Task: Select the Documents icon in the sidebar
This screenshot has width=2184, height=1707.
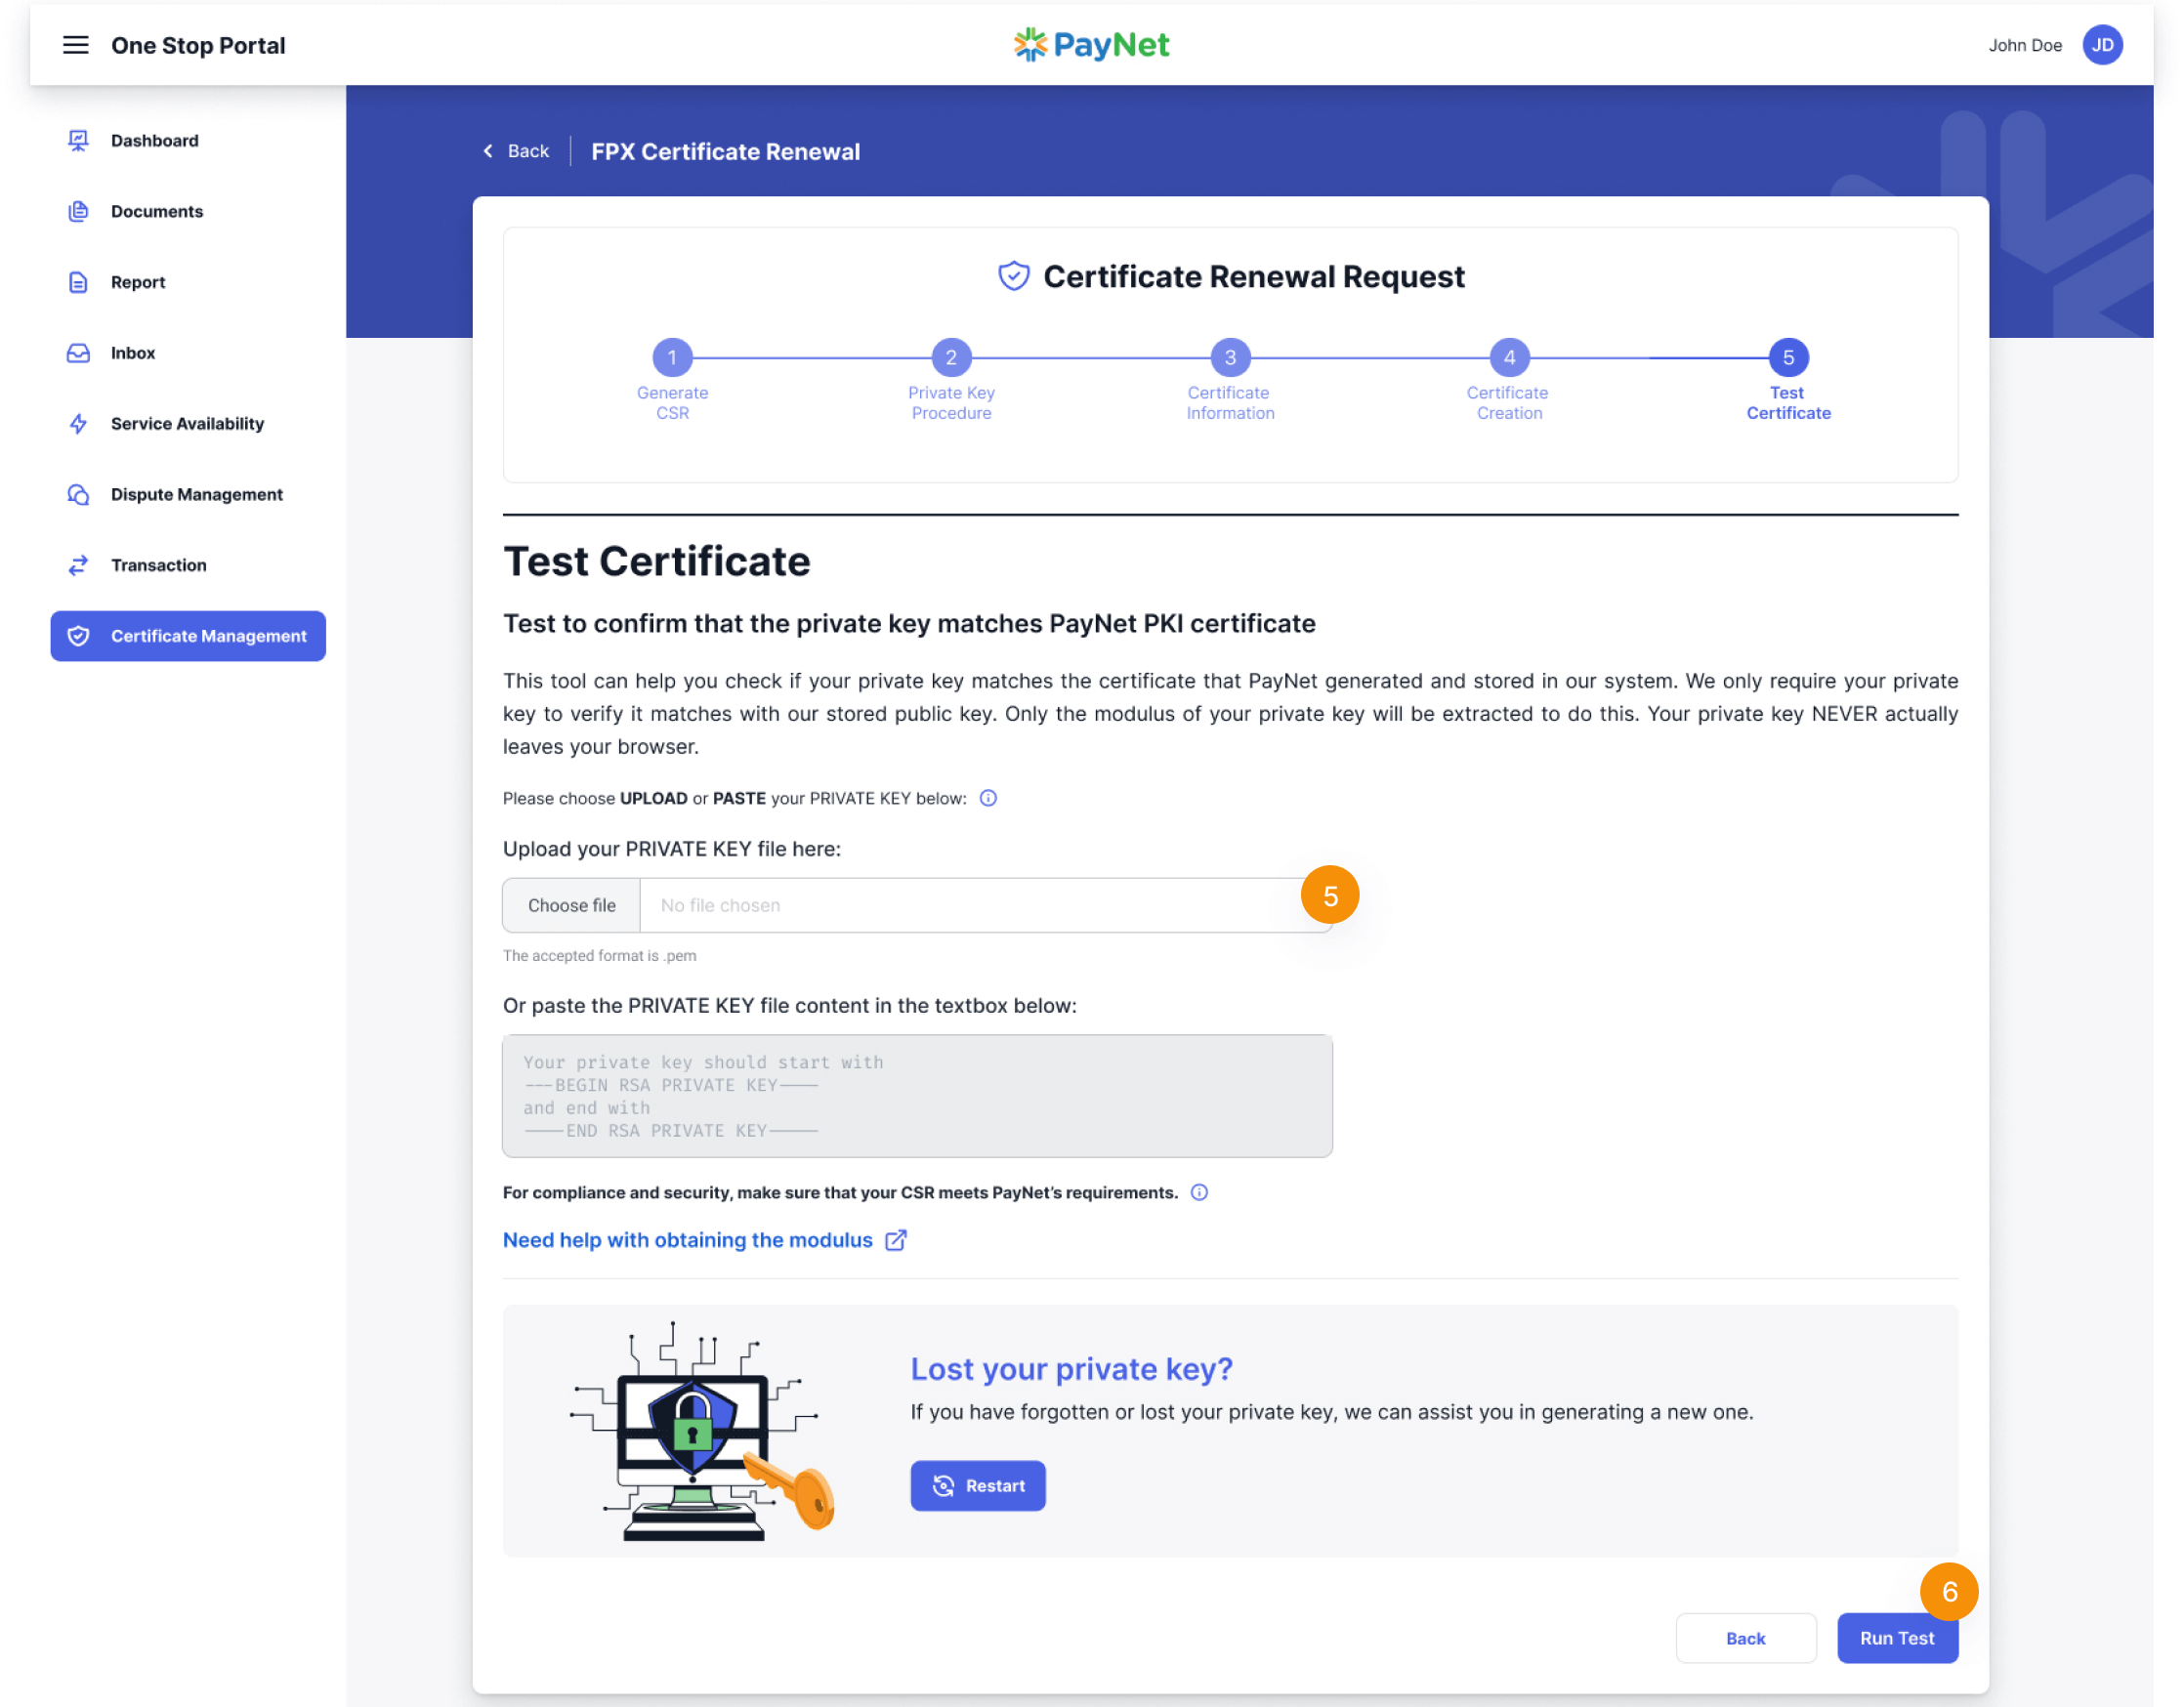Action: pyautogui.click(x=78, y=211)
